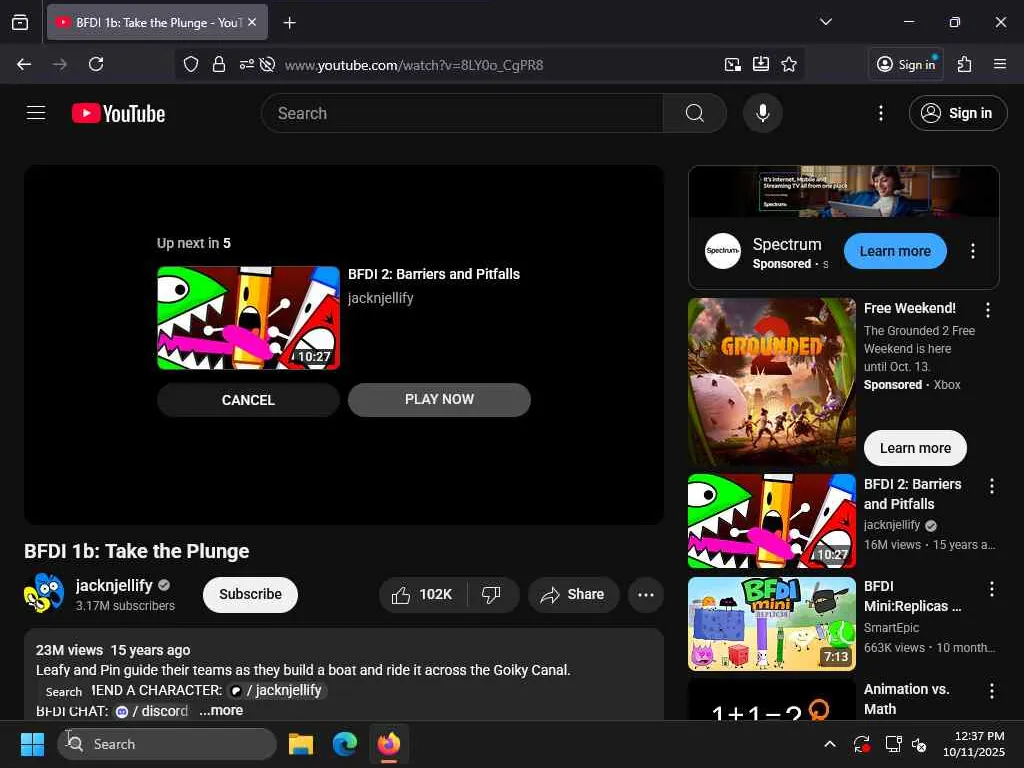Open sidebar BFDI 2 Barriers and Pitfalls thumbnail
This screenshot has height=768, width=1024.
771,521
